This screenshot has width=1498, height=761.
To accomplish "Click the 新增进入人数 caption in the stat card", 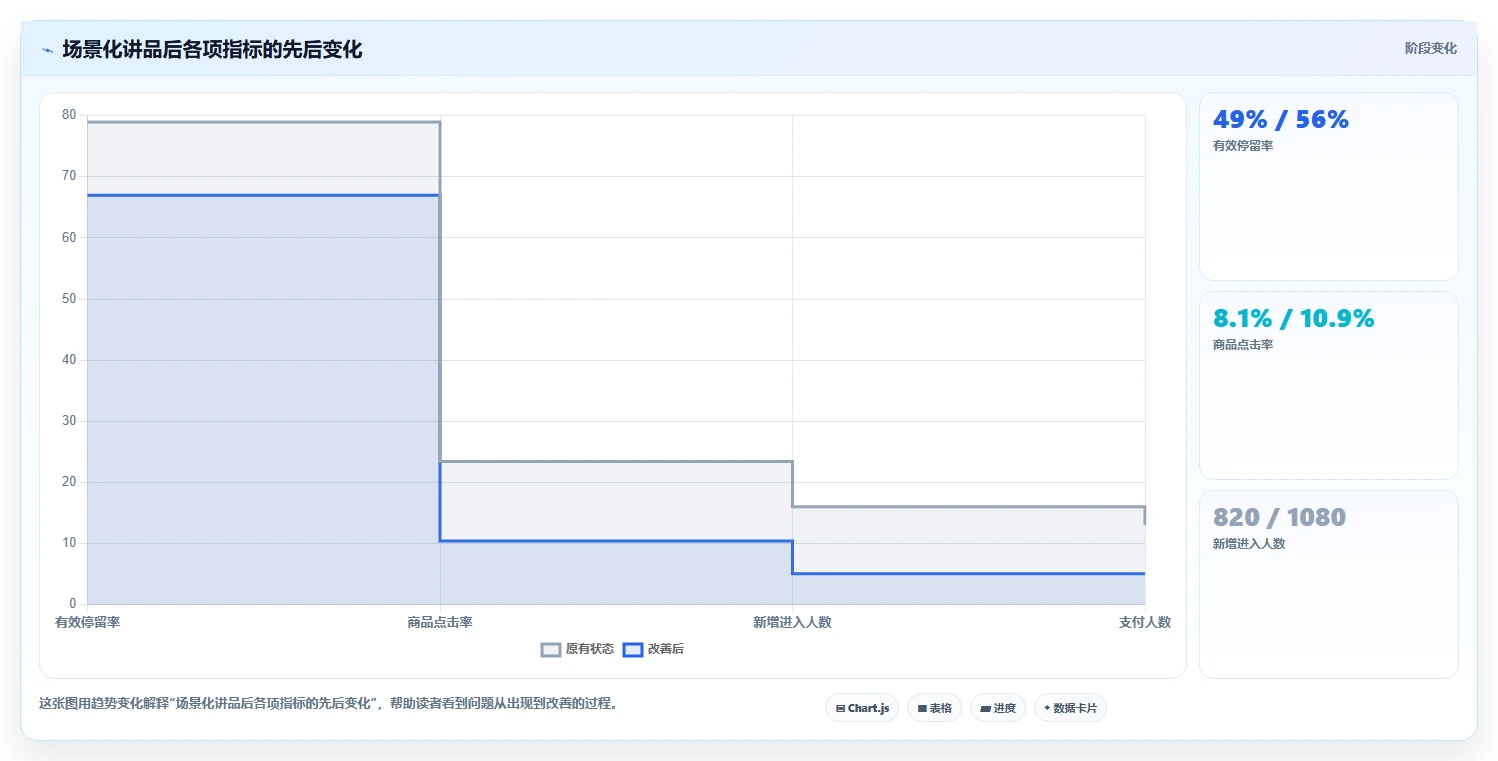I will tap(1249, 544).
